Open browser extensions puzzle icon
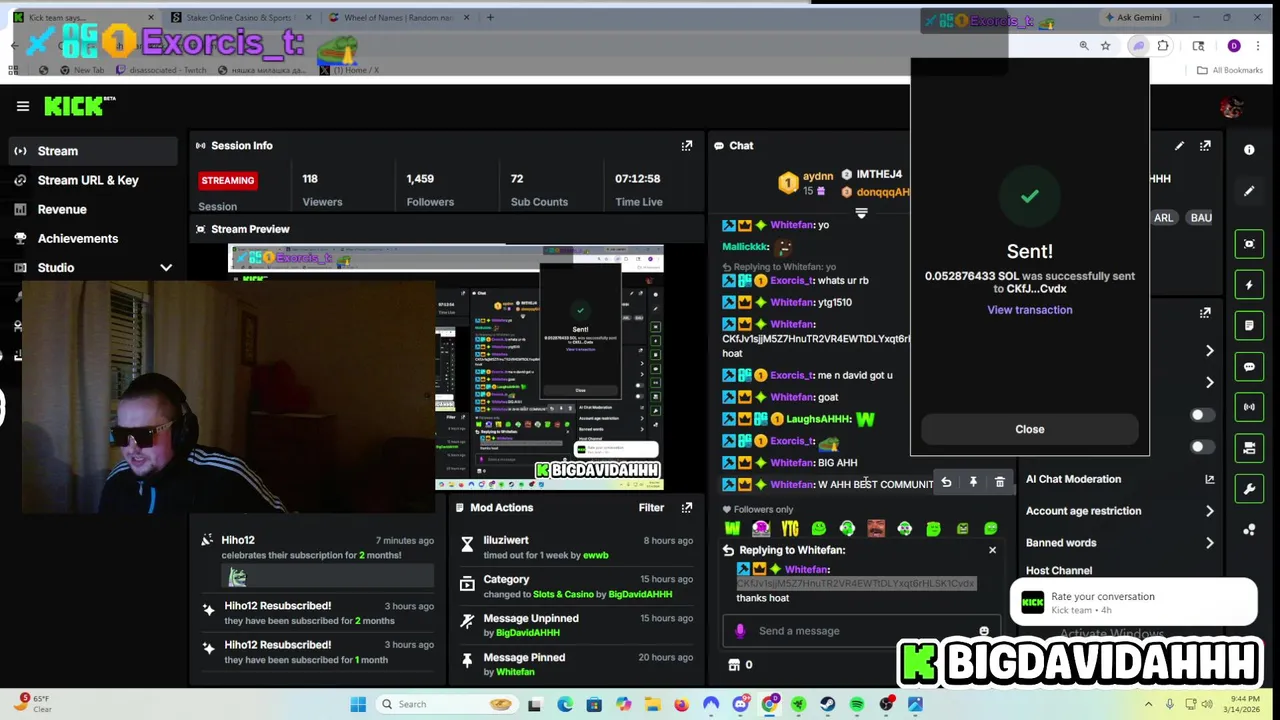 click(x=1163, y=46)
